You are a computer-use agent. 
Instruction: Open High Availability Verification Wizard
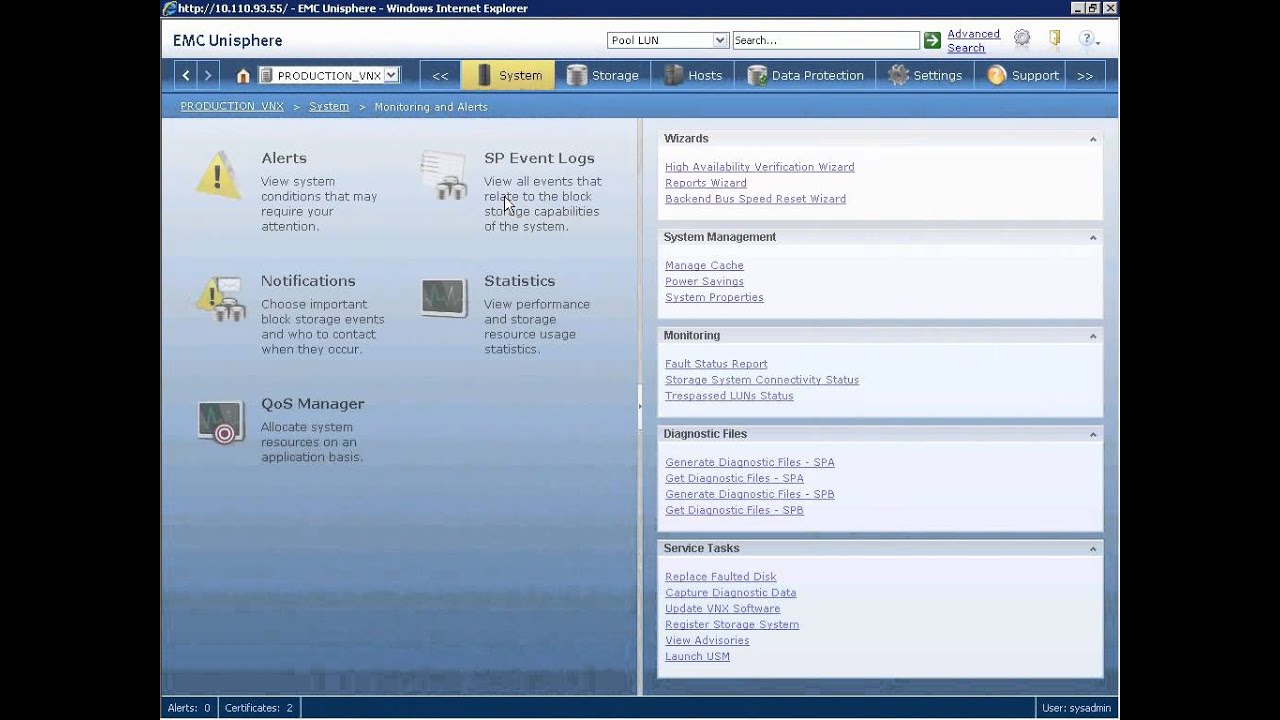[x=759, y=167]
